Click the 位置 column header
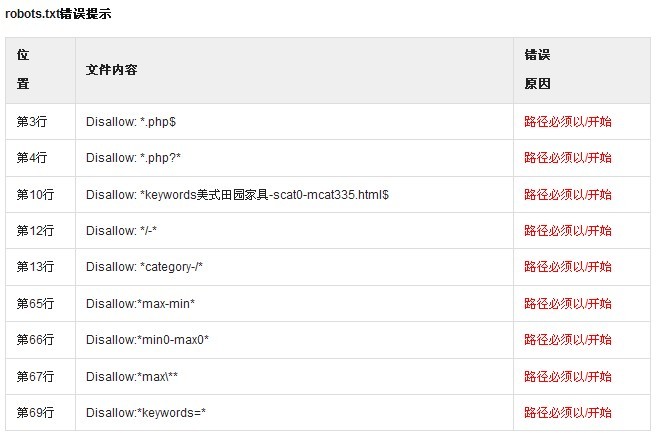665x433 pixels. pos(23,70)
